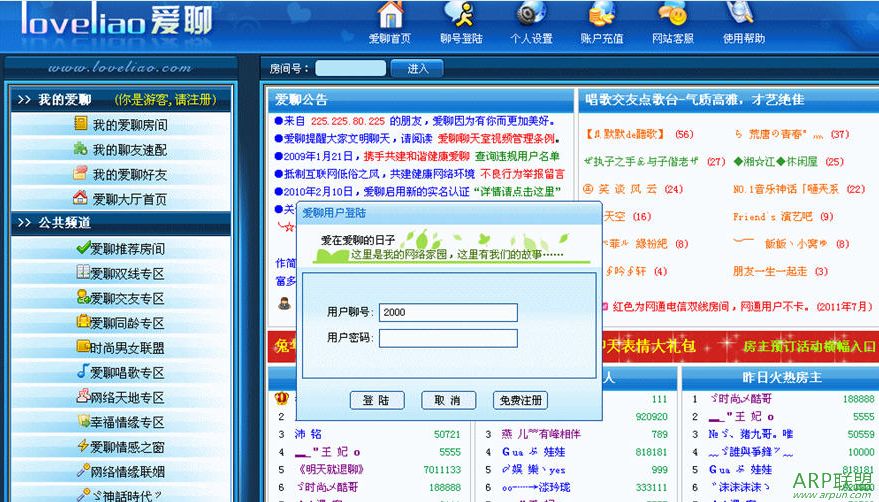Click the 登陆 button in login dialog
Screen dimensions: 879x502
[377, 400]
